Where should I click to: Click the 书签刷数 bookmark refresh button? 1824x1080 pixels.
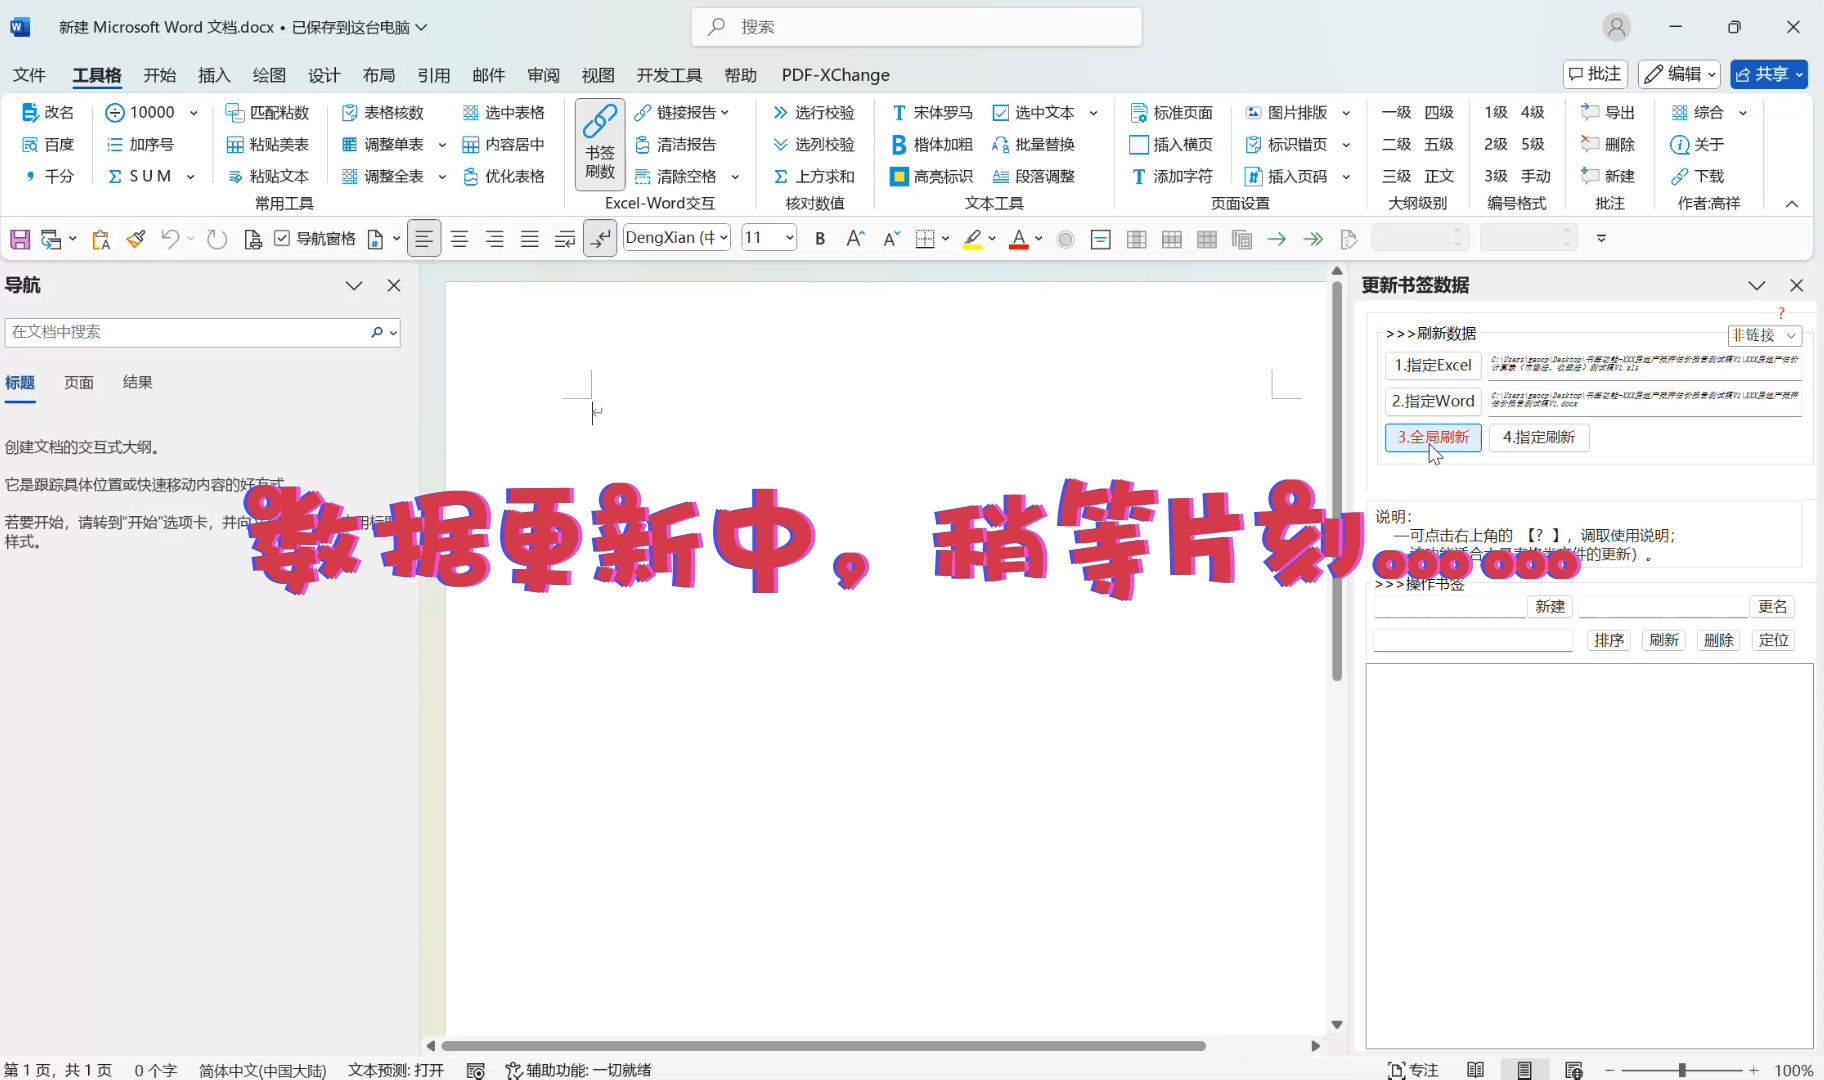tap(600, 144)
